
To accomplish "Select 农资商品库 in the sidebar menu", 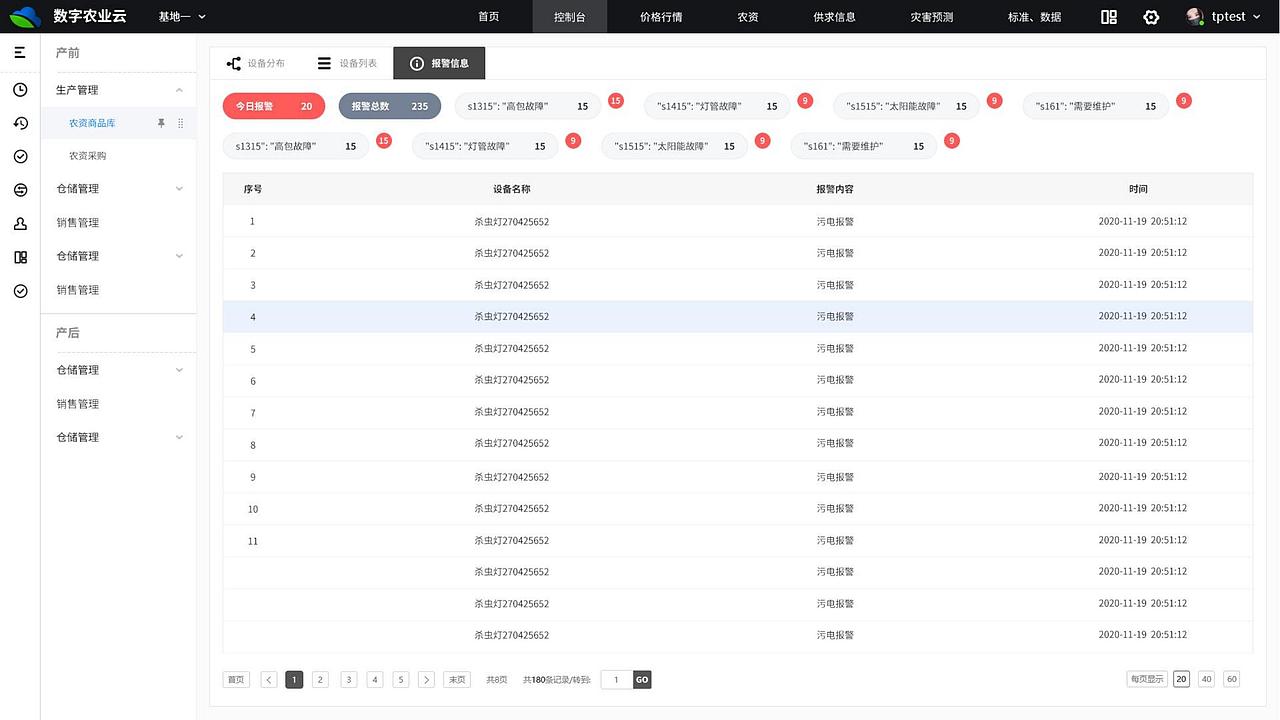I will tap(92, 123).
